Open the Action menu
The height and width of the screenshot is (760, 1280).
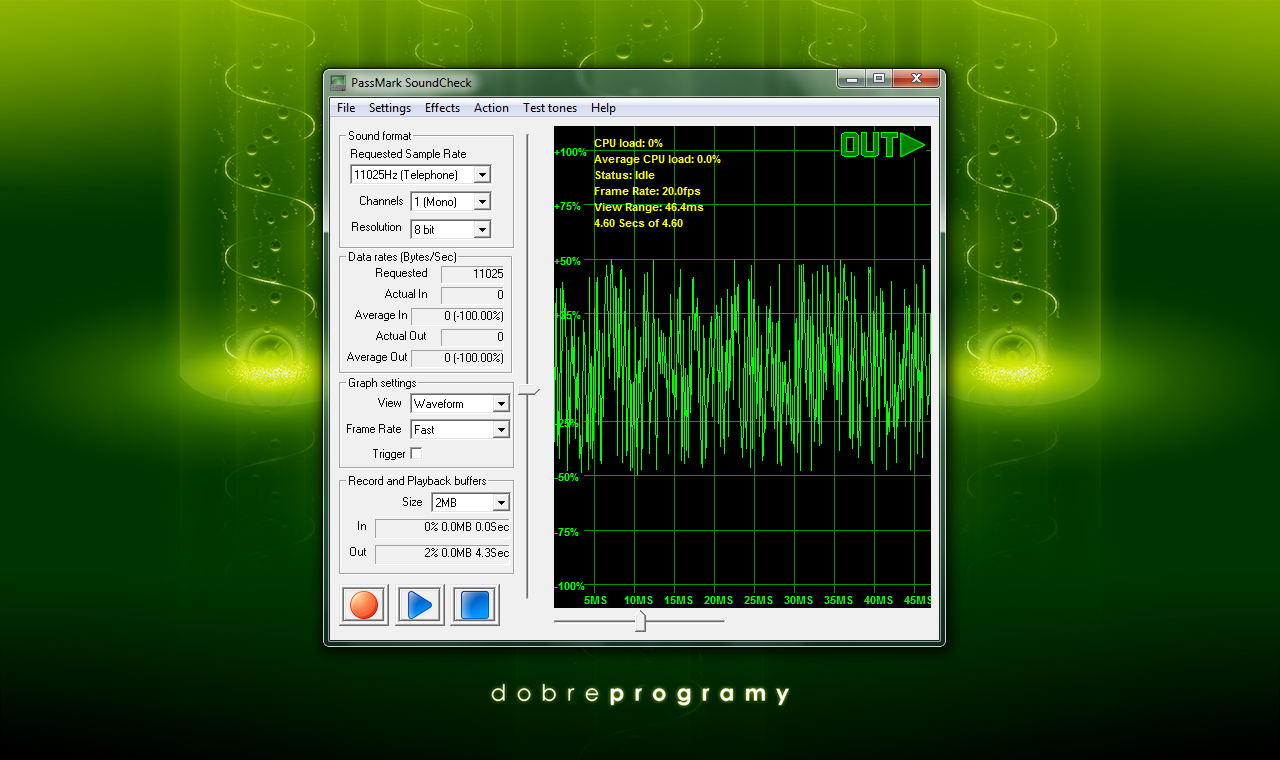(491, 108)
